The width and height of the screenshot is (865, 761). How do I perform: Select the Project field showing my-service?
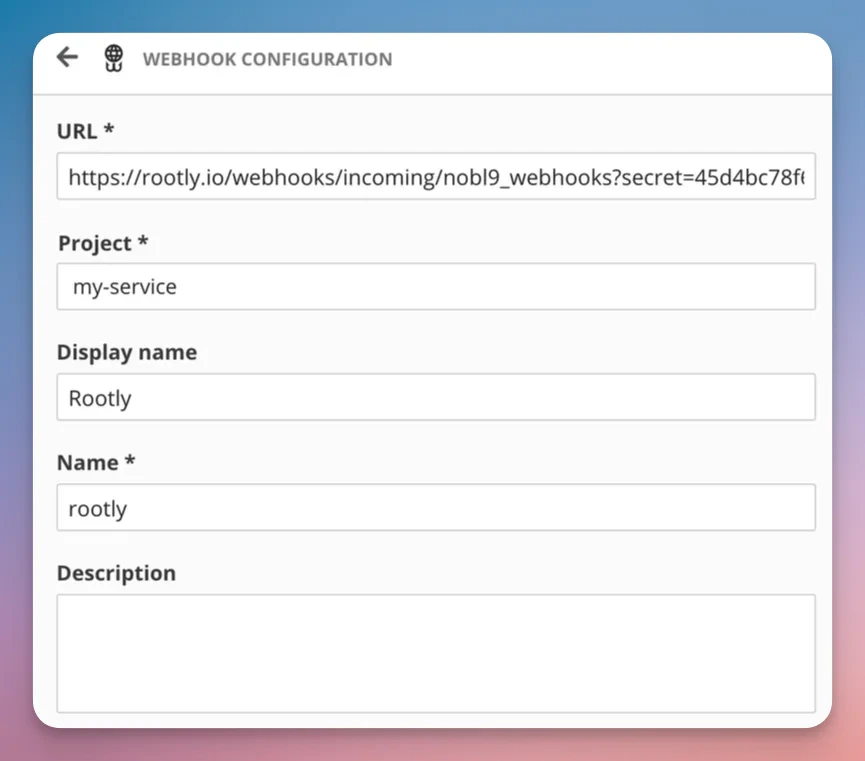(435, 286)
